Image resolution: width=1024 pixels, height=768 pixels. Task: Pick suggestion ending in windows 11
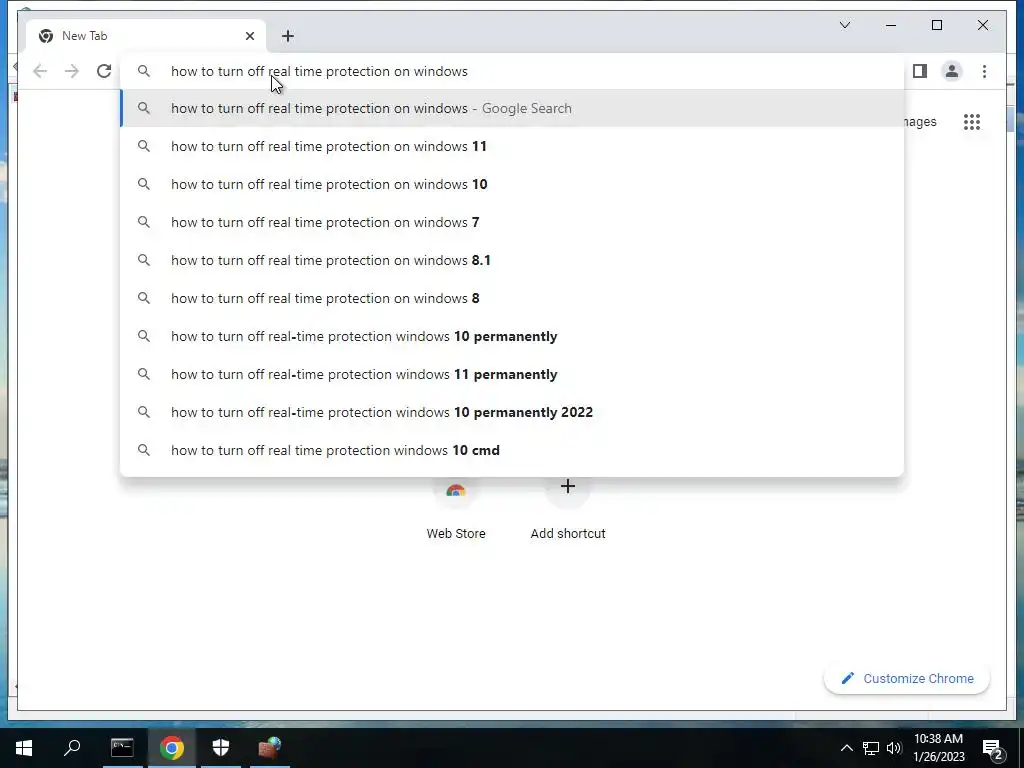(x=513, y=146)
